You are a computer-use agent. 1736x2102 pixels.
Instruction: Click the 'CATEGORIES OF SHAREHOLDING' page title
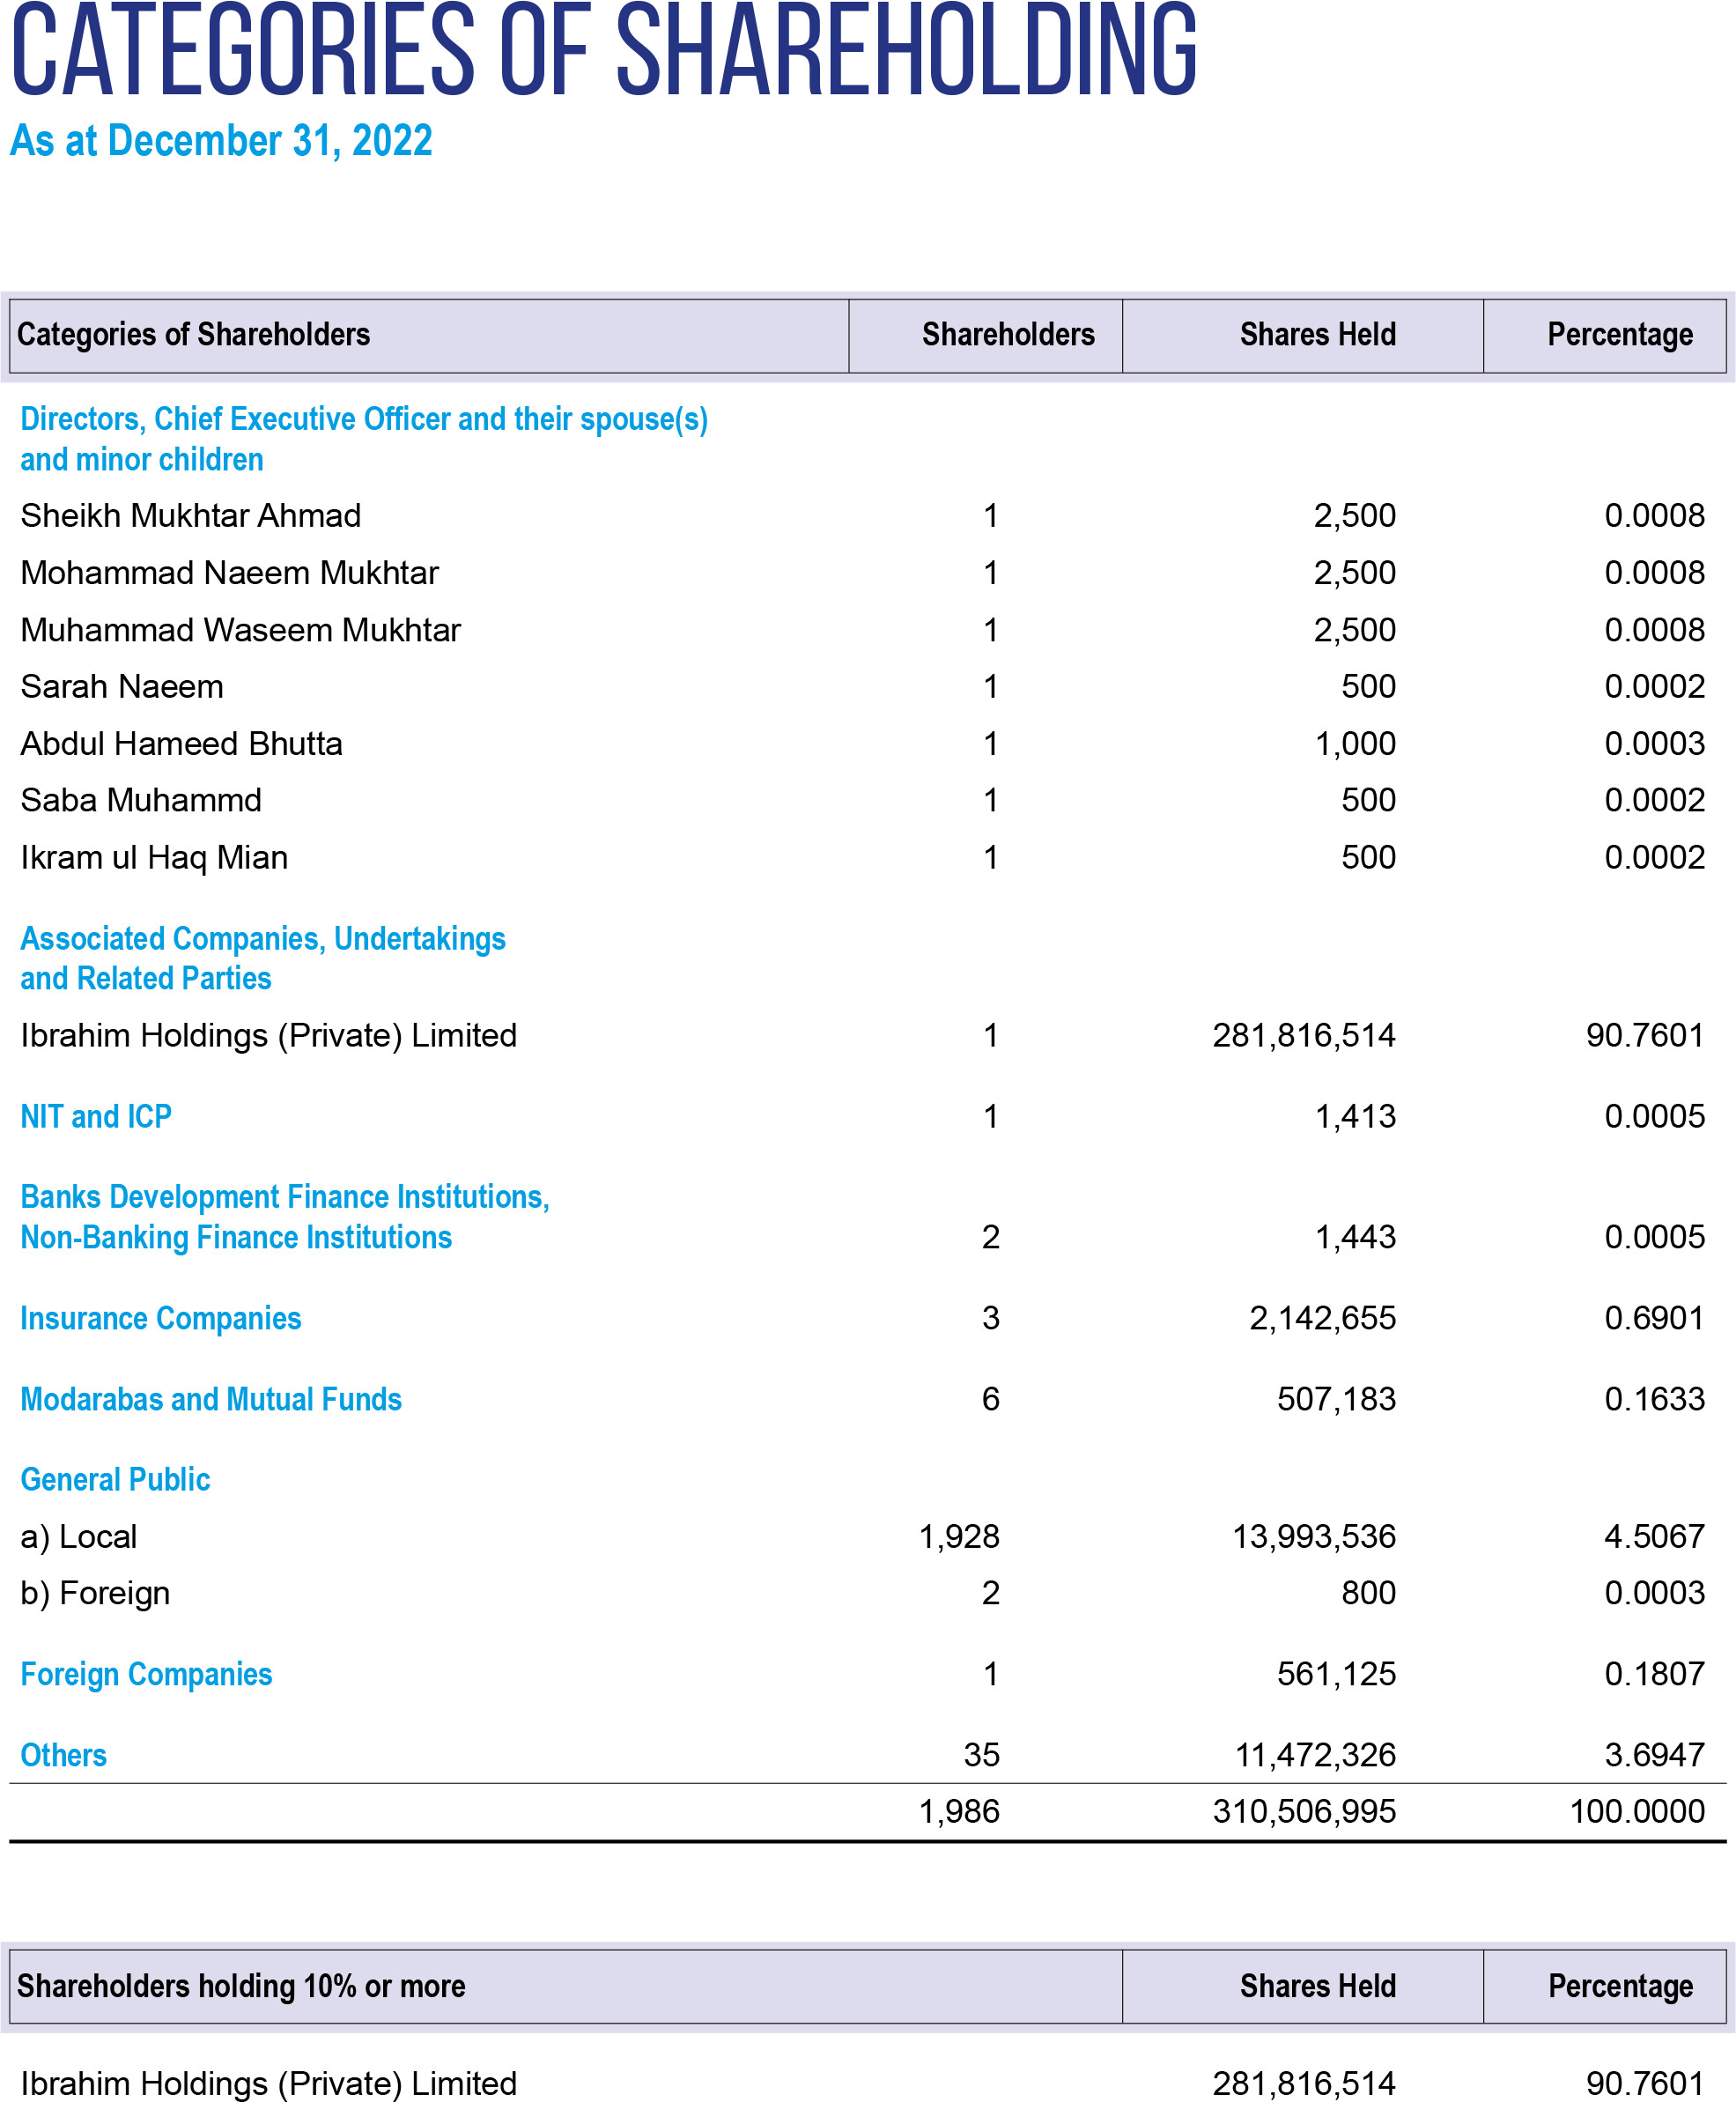coord(604,49)
